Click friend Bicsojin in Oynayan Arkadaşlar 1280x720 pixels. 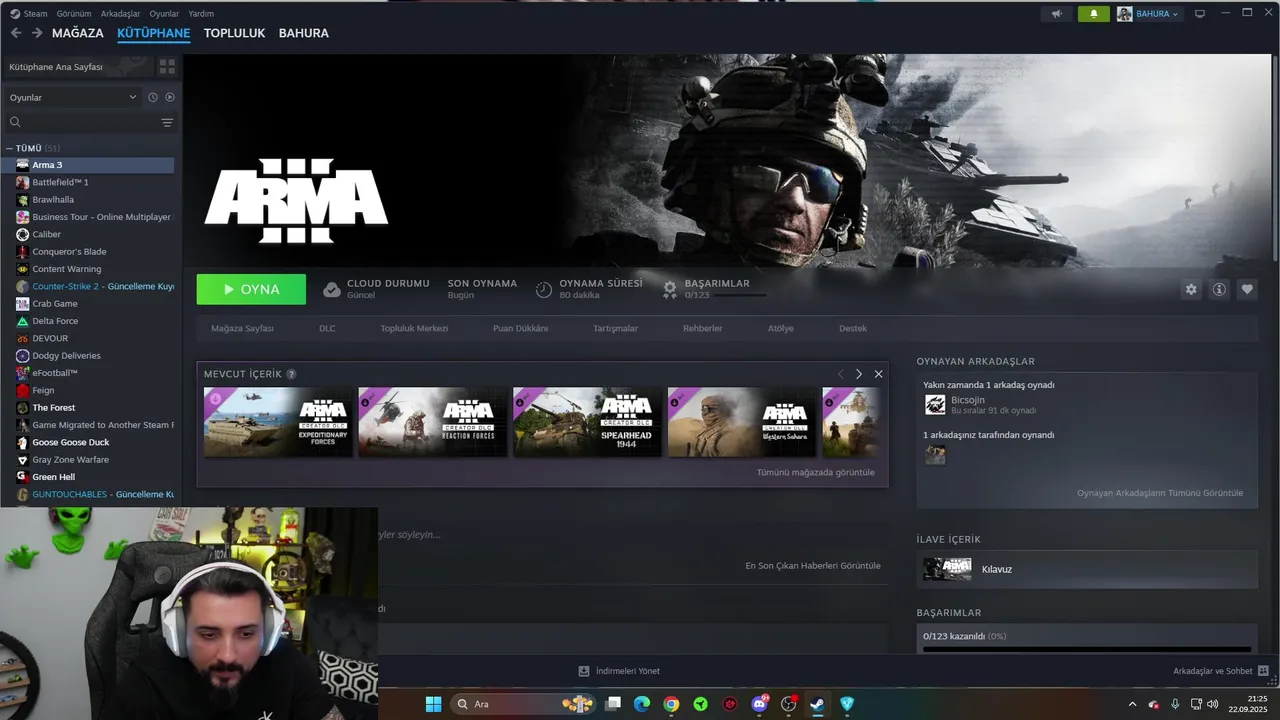tap(968, 400)
